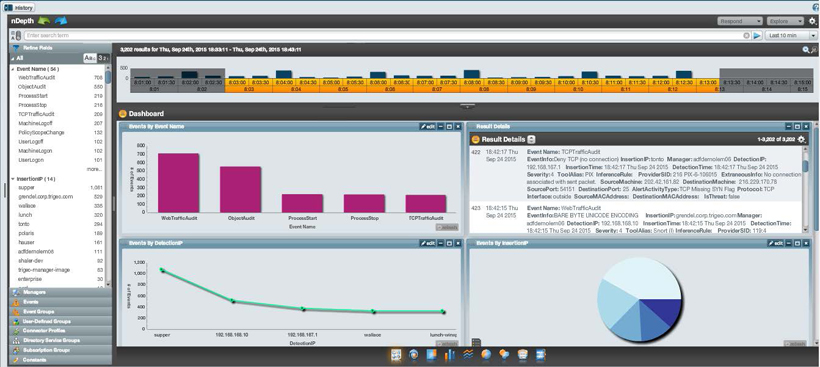
Task: Click the blue forward arrow beside nDepth
Action: point(61,21)
